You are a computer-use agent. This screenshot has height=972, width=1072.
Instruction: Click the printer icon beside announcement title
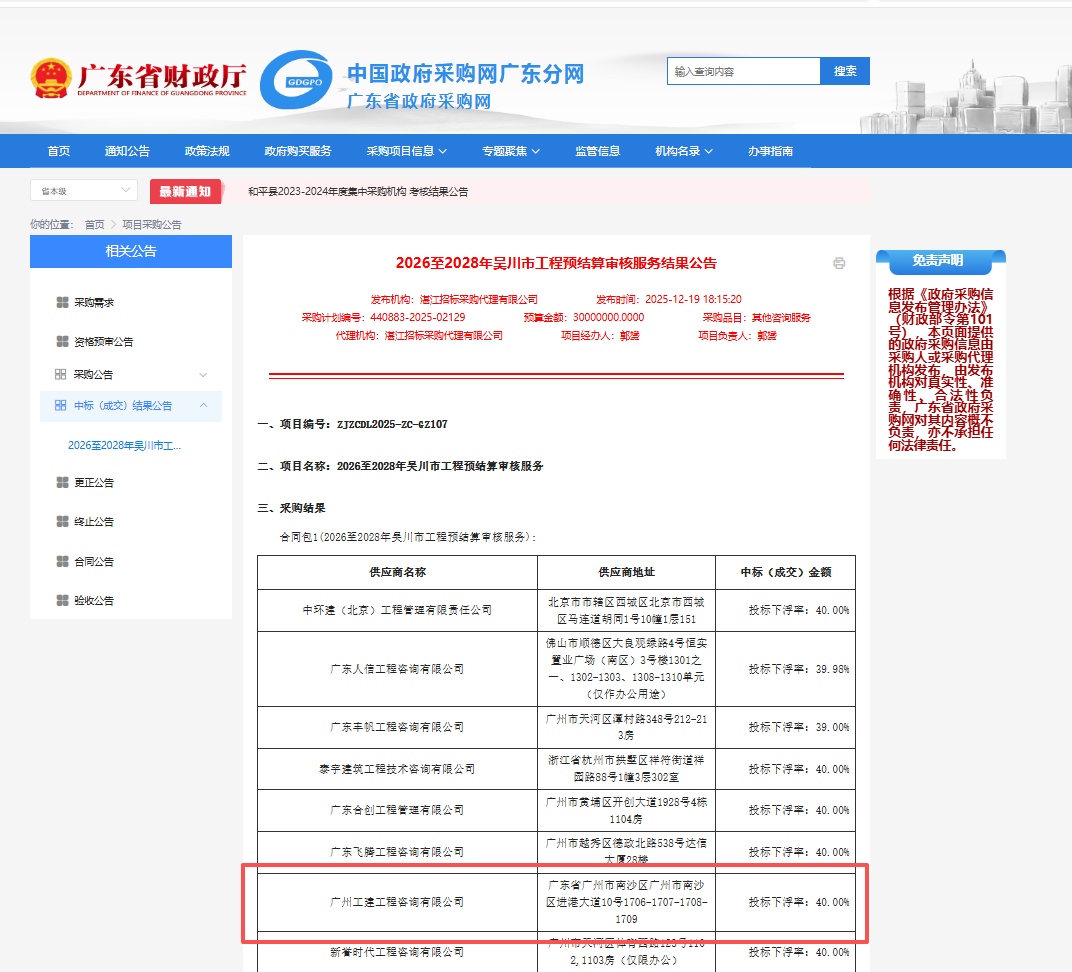tap(839, 263)
